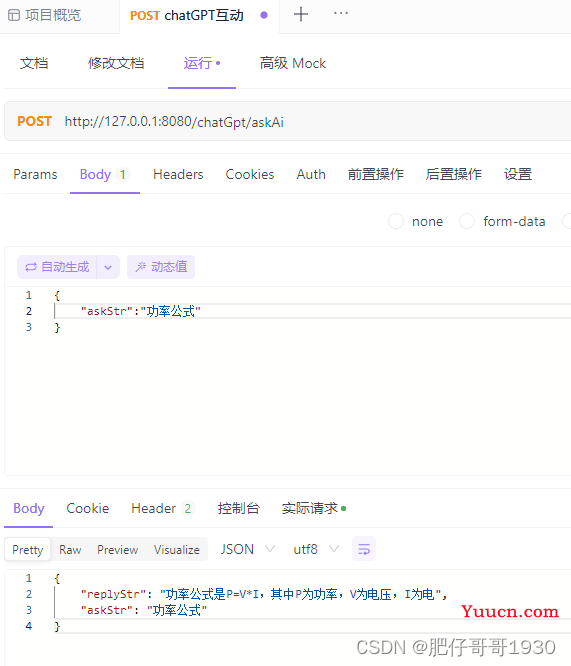Screen dimensions: 571x666
Task: Open the POST method selector
Action: click(34, 121)
